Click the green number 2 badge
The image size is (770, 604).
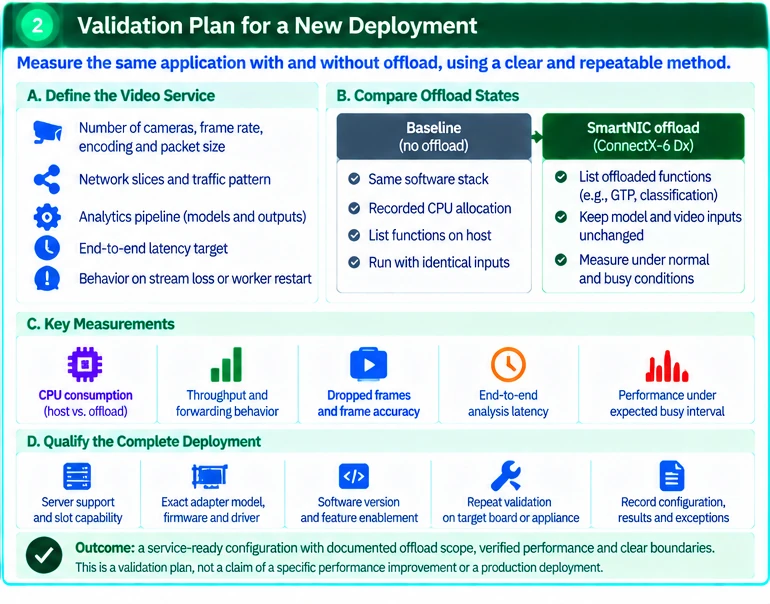click(37, 25)
